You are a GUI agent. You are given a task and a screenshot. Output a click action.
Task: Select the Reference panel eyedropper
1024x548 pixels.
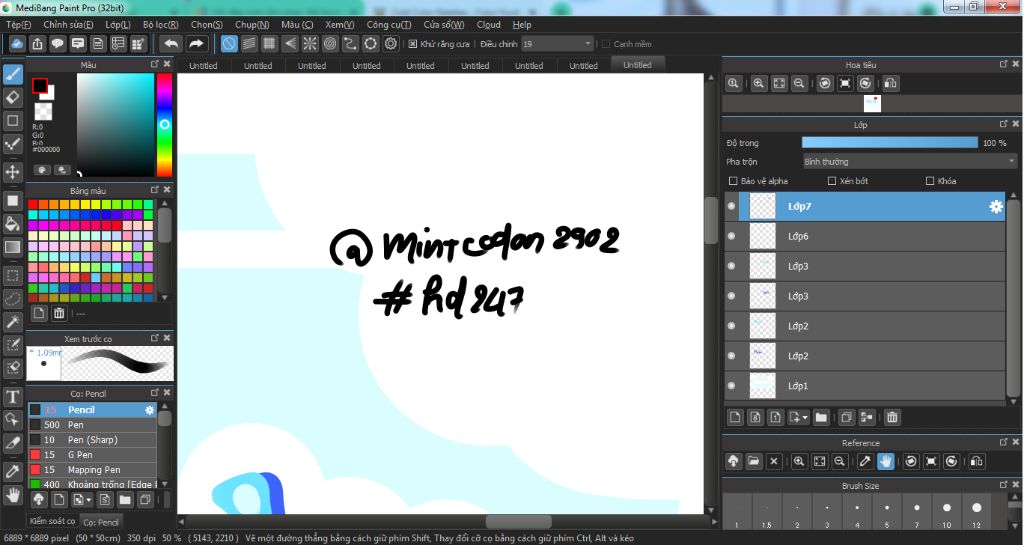865,461
